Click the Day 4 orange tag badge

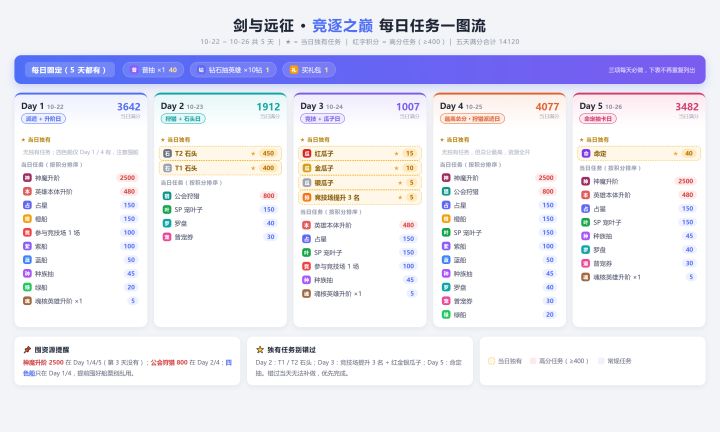click(x=472, y=119)
